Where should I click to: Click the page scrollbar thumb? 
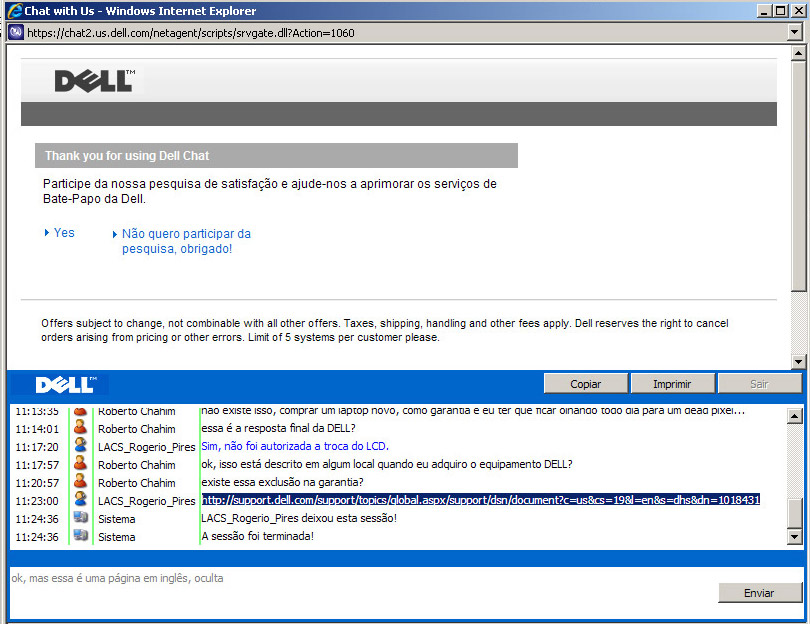(798, 176)
